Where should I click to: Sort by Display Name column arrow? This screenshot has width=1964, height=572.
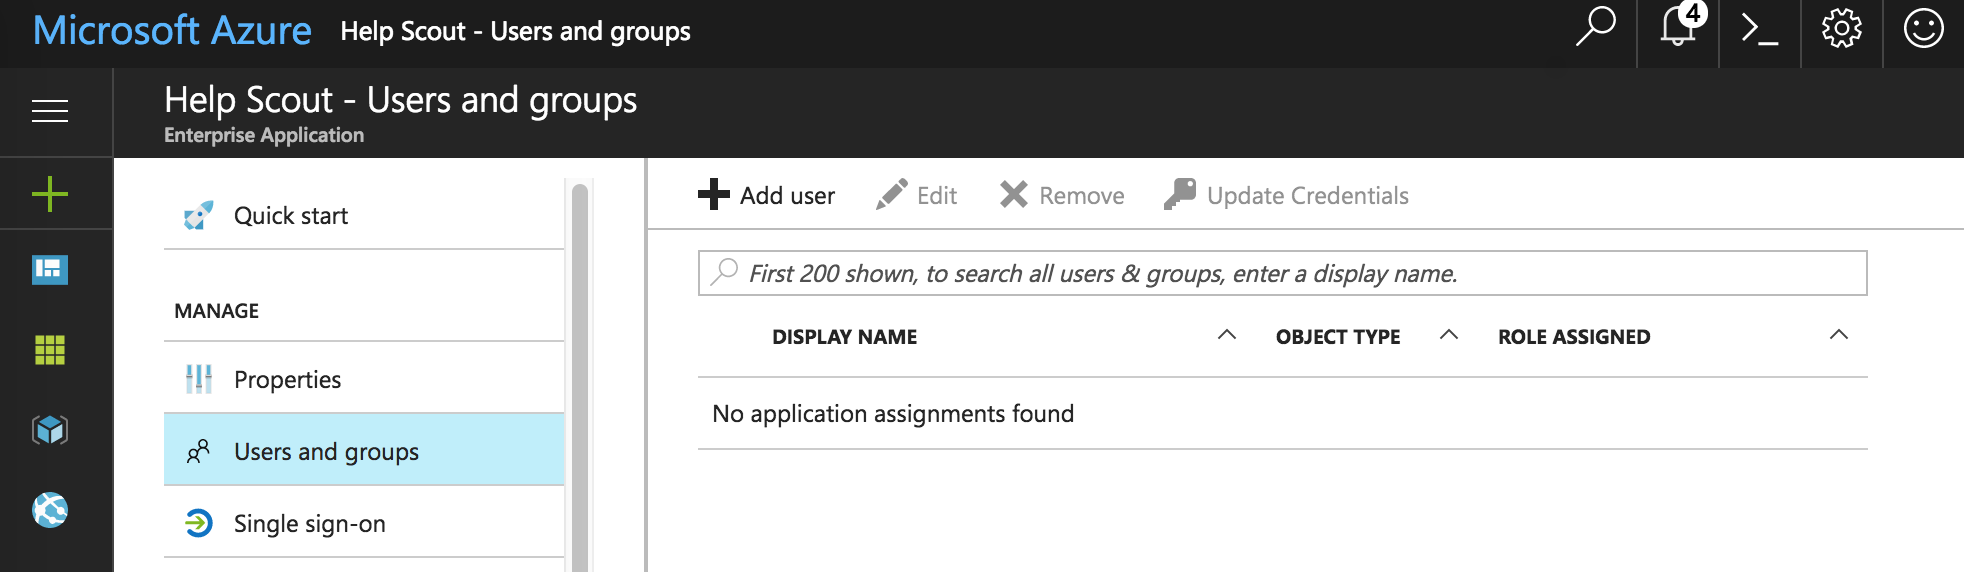(1227, 335)
